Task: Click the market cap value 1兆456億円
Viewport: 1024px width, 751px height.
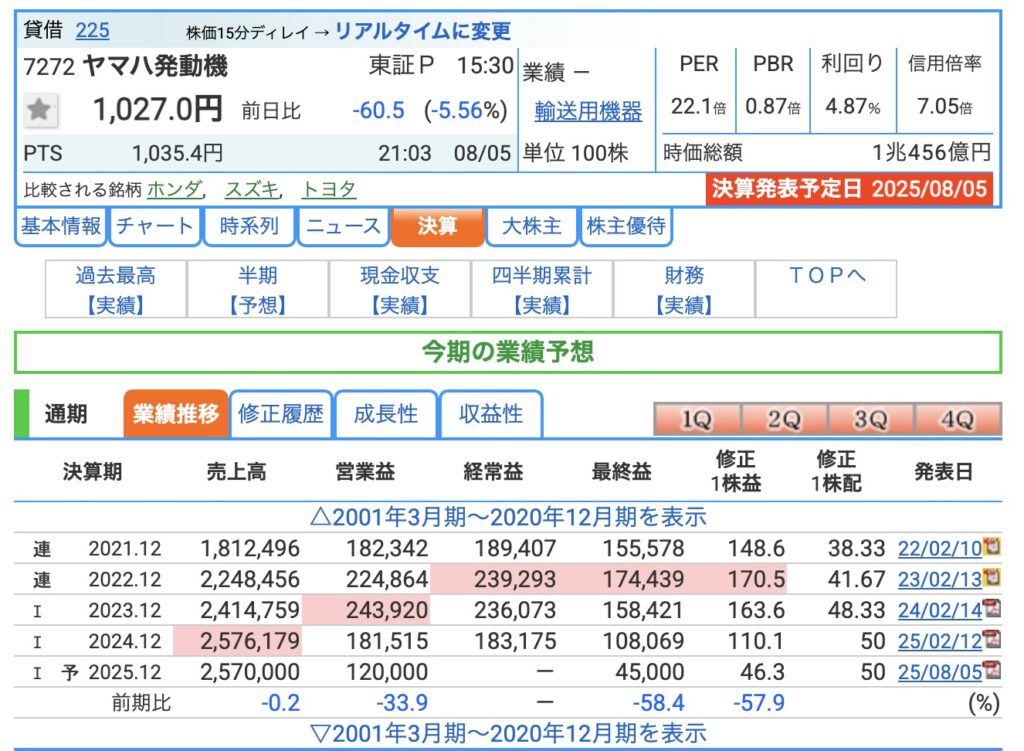Action: click(932, 152)
